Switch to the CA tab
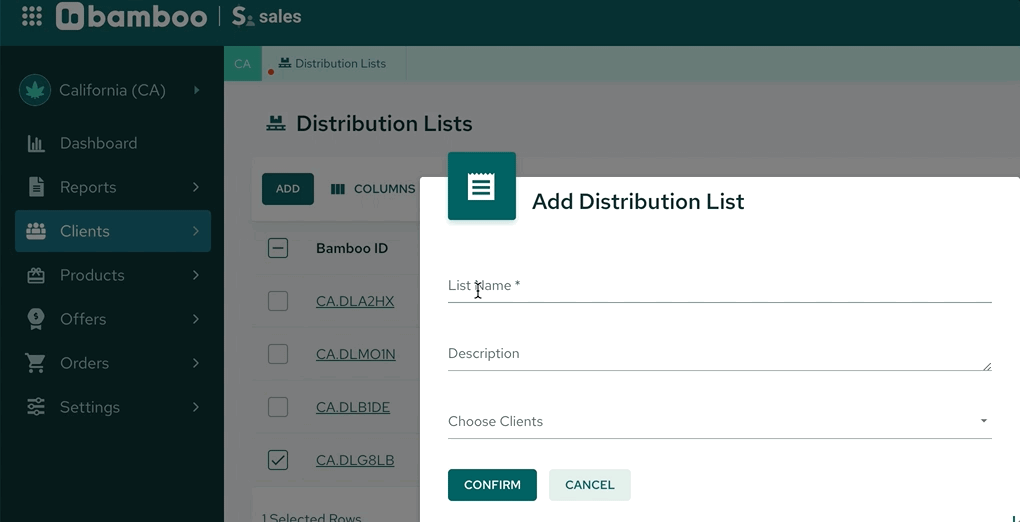Viewport: 1020px width, 522px height. pos(243,63)
